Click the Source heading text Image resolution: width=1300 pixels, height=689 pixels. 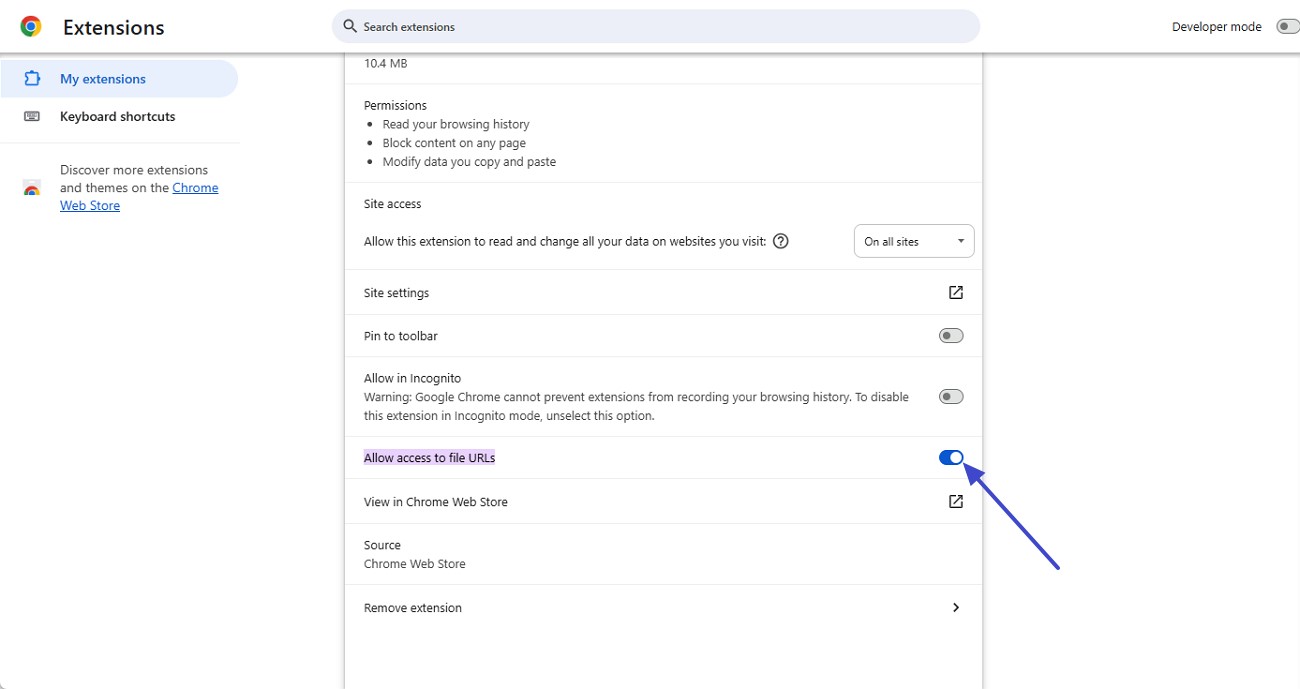(x=382, y=545)
